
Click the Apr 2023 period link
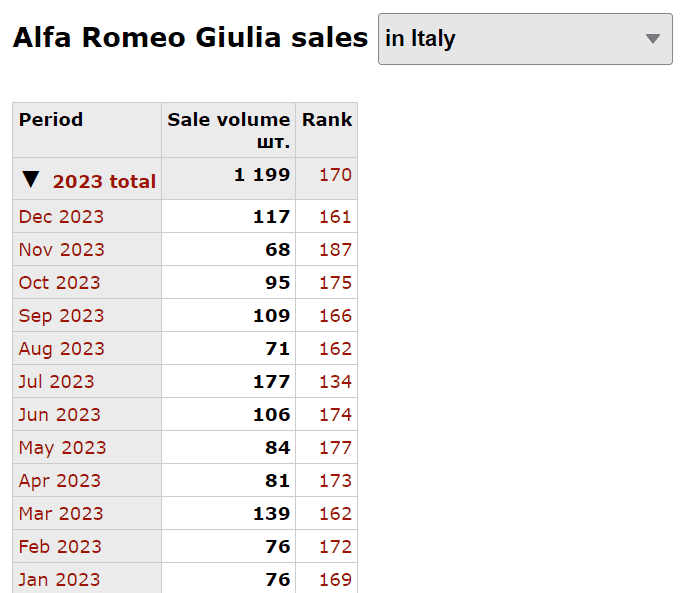60,481
